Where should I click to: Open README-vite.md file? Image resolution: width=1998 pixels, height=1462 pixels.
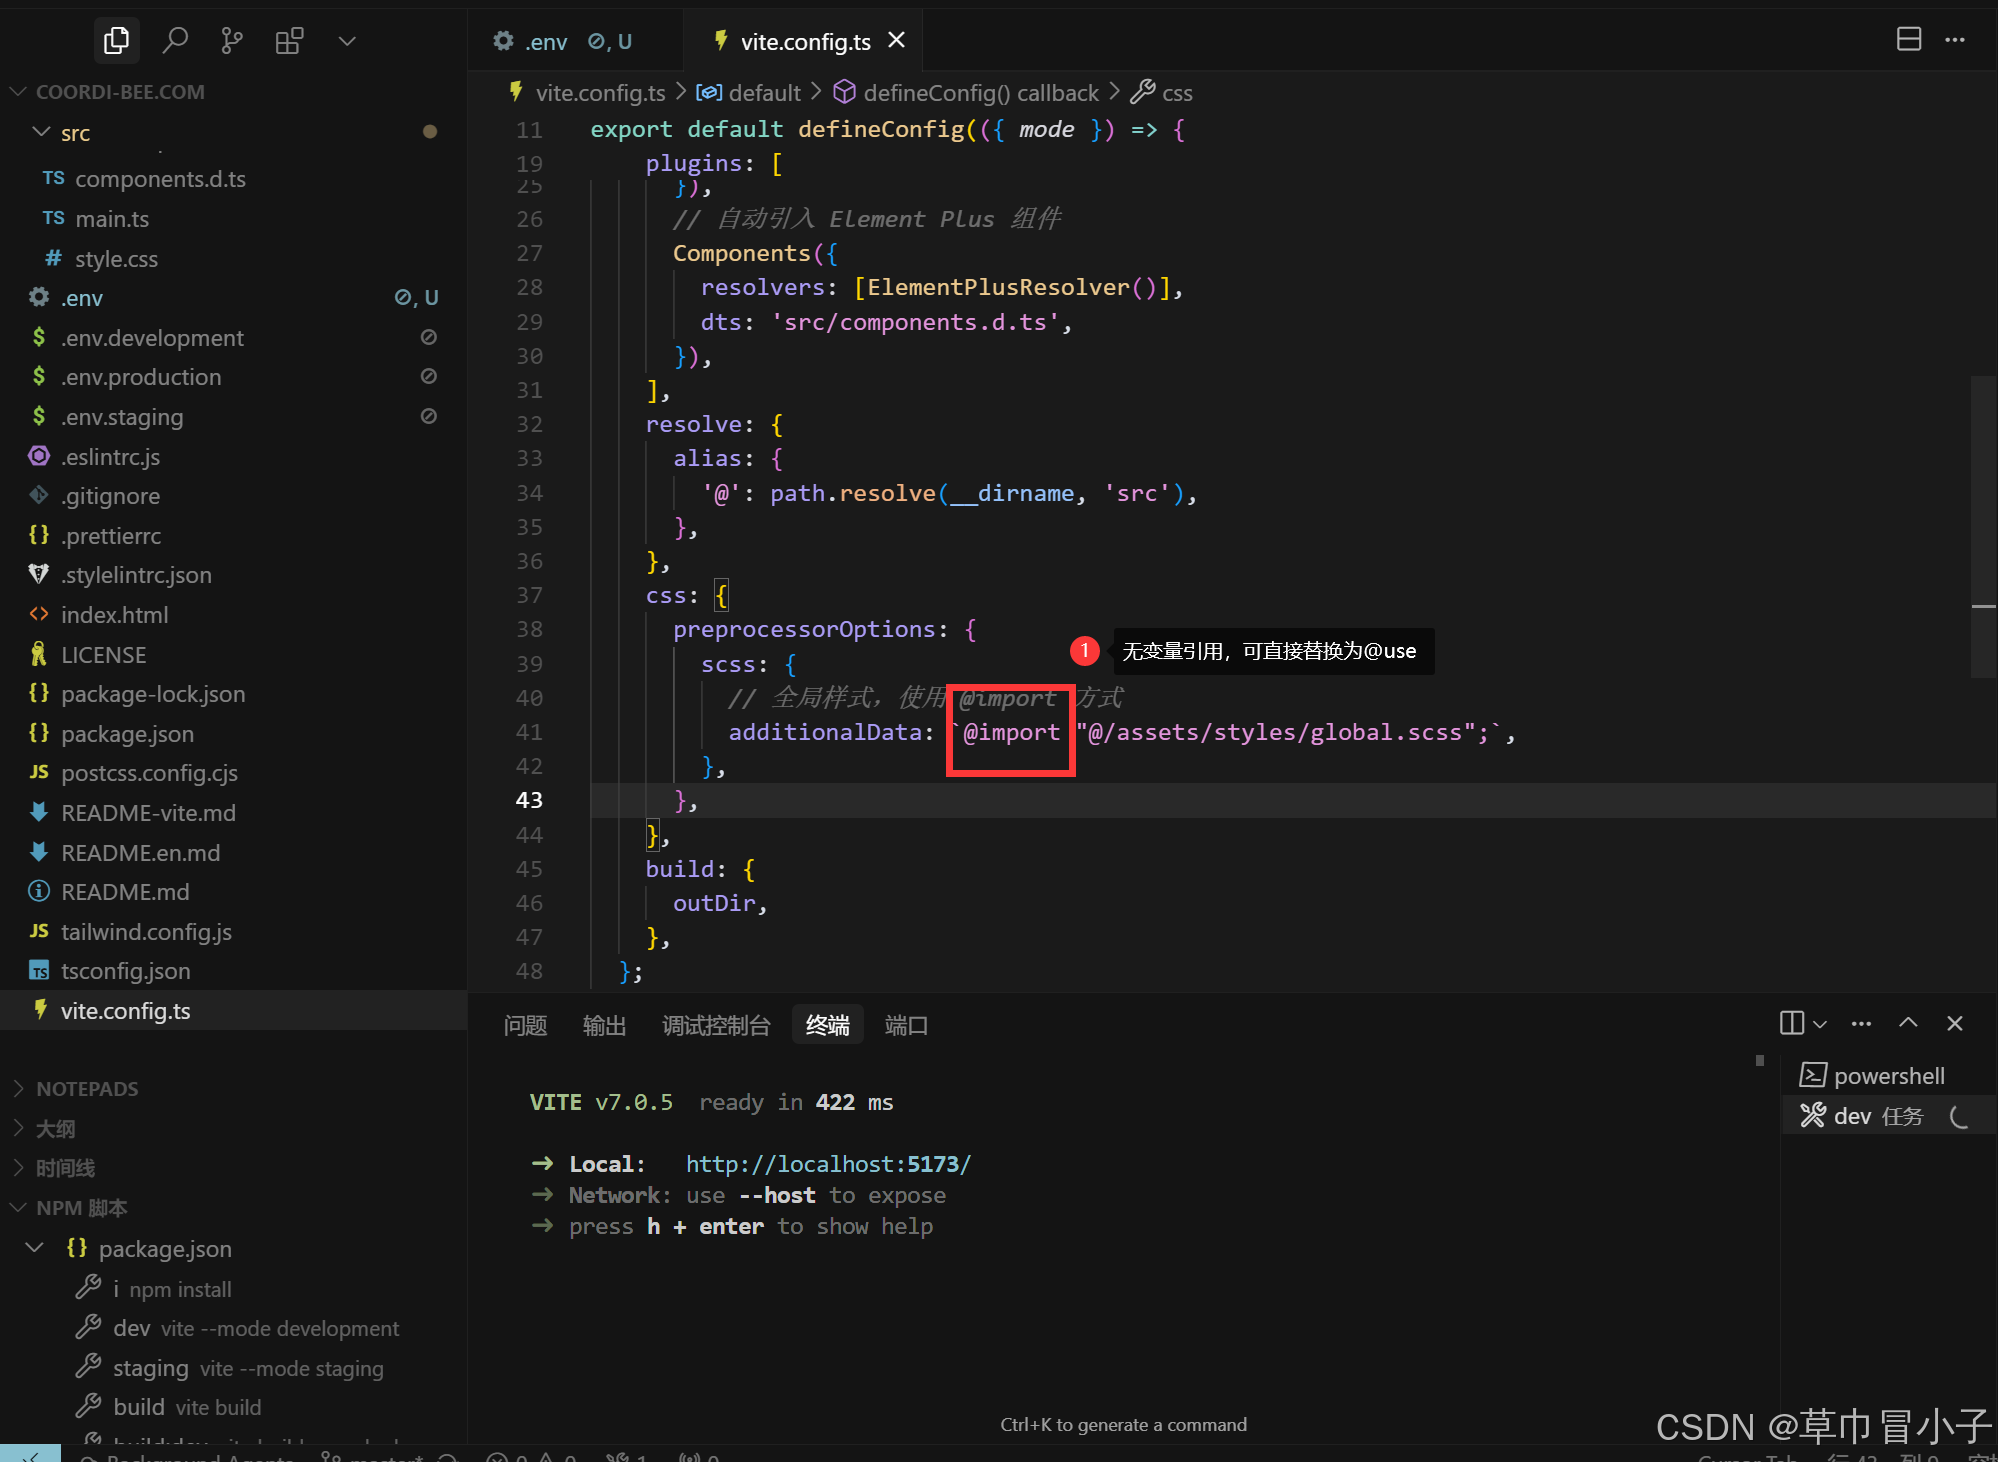click(x=234, y=813)
